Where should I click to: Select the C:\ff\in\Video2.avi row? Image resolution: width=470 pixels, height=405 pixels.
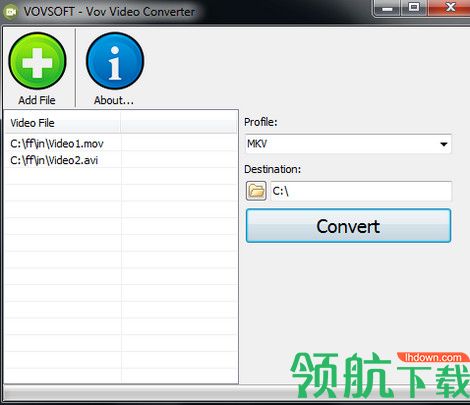point(121,160)
